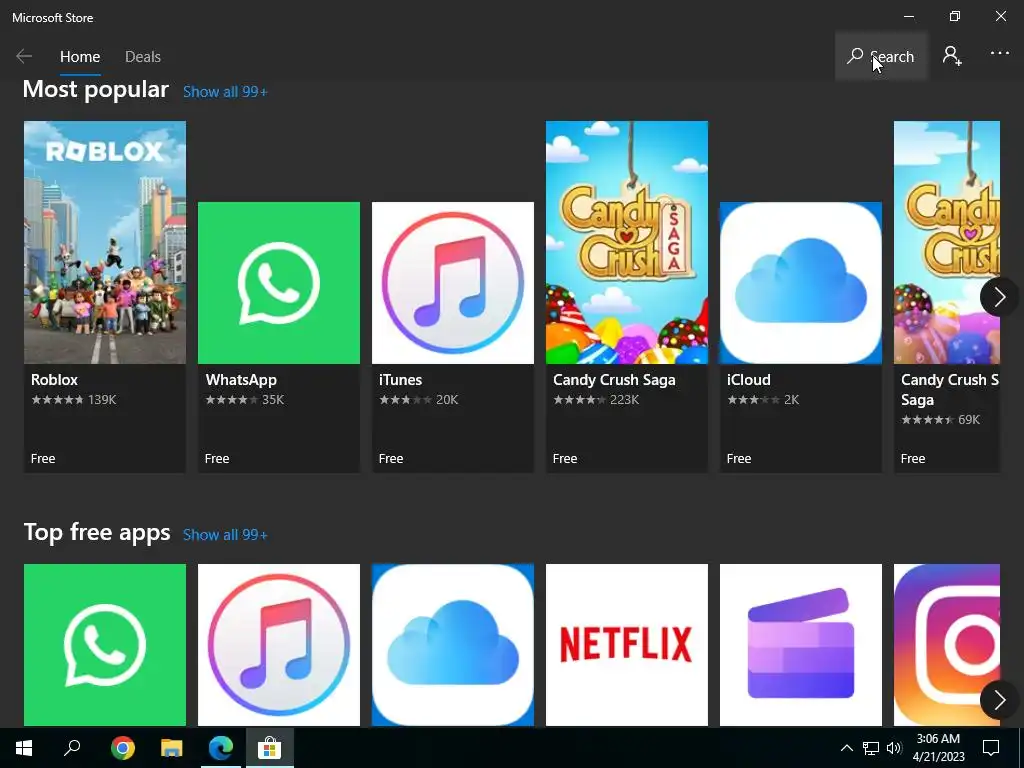Open the iCloud icon in Most popular

pyautogui.click(x=801, y=283)
